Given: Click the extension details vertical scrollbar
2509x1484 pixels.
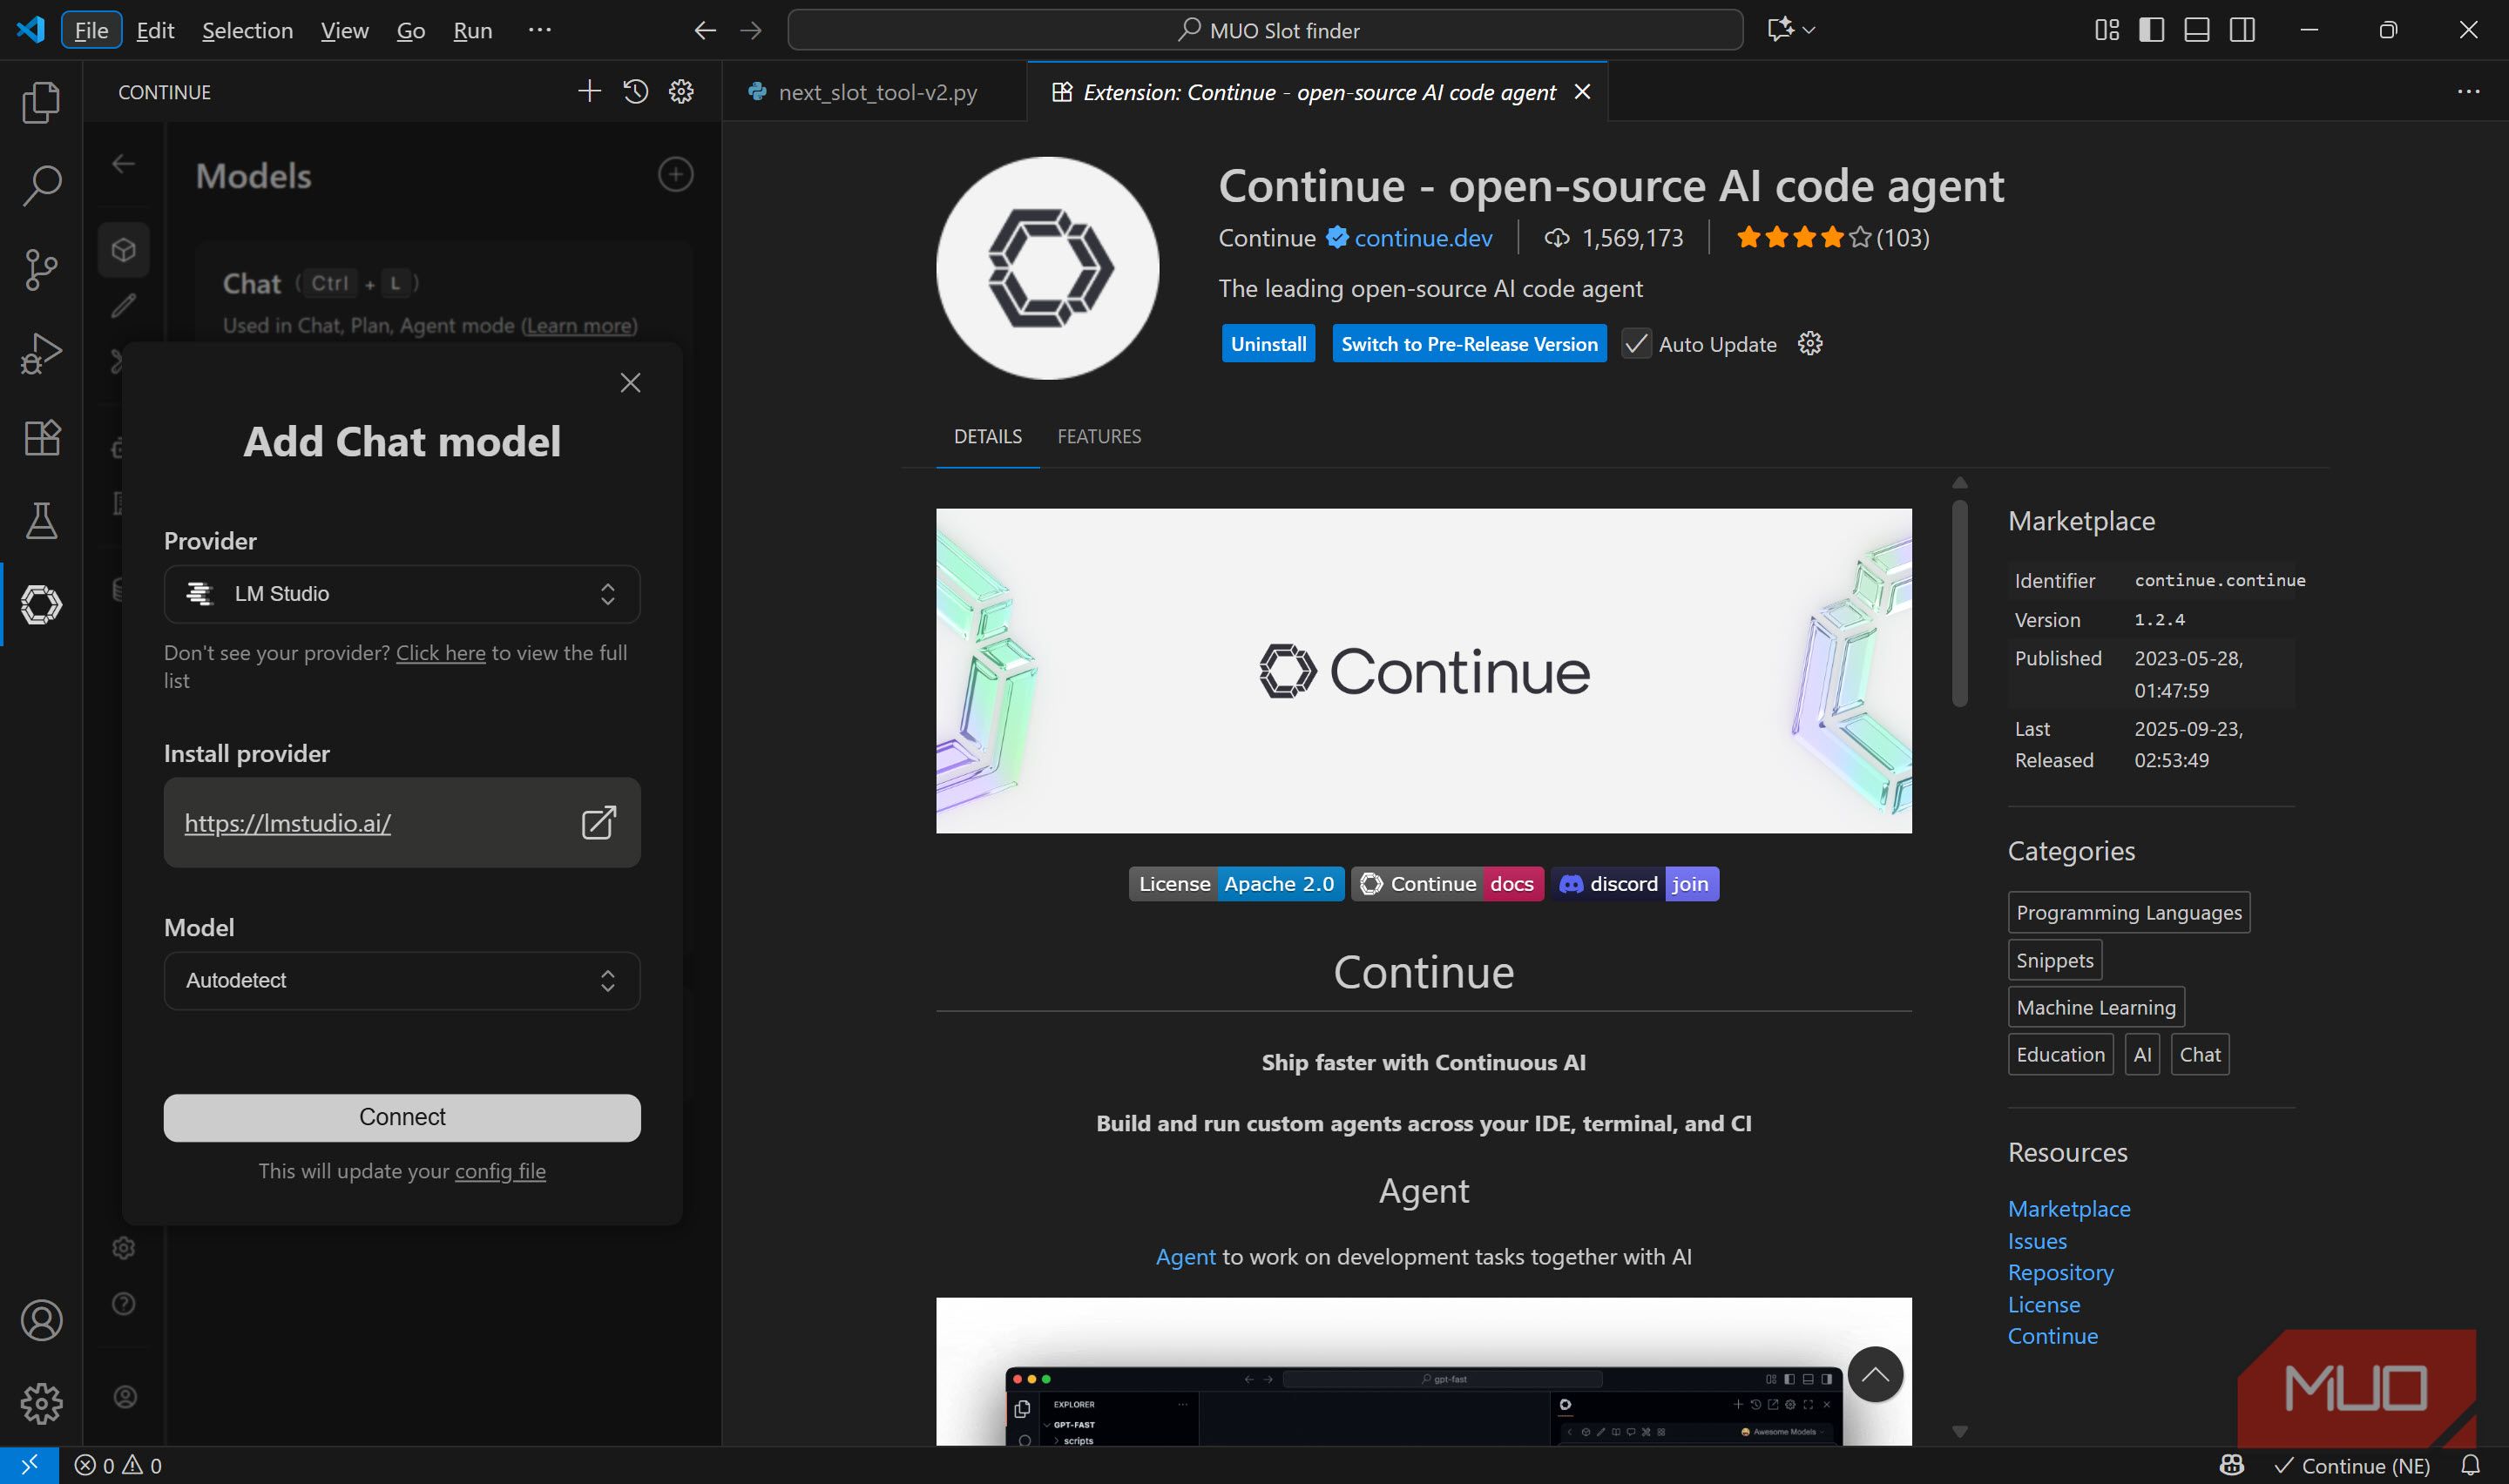Looking at the screenshot, I should point(1959,603).
